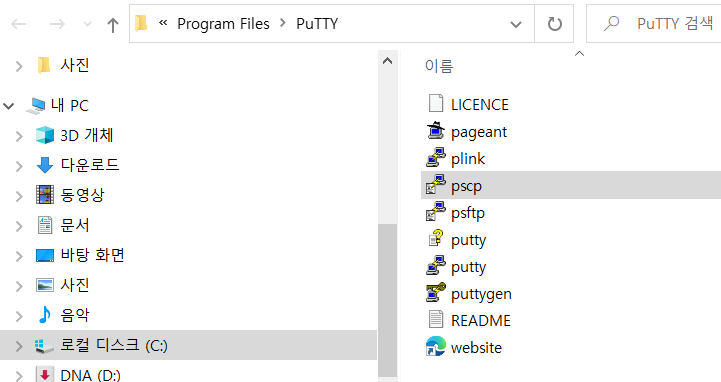This screenshot has height=382, width=721.
Task: Expand the 문서 node
Action: click(x=19, y=226)
